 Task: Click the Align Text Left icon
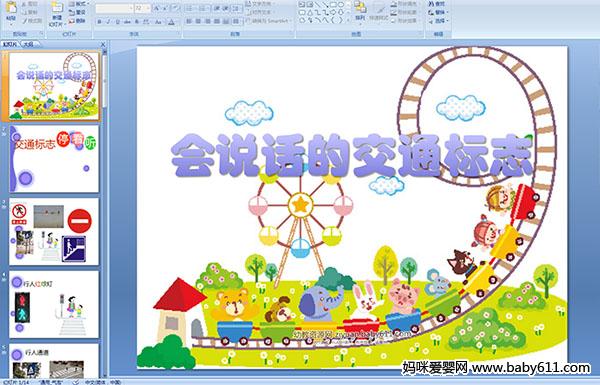[x=189, y=21]
